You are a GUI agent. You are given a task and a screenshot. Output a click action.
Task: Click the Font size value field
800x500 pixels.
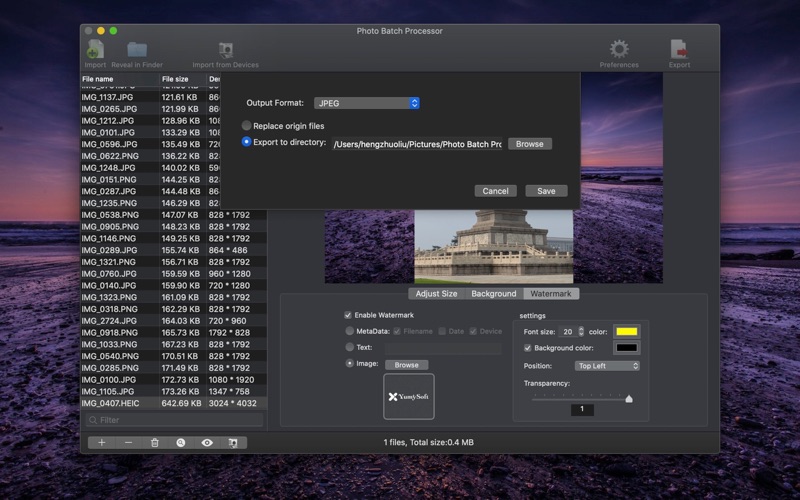pyautogui.click(x=567, y=332)
